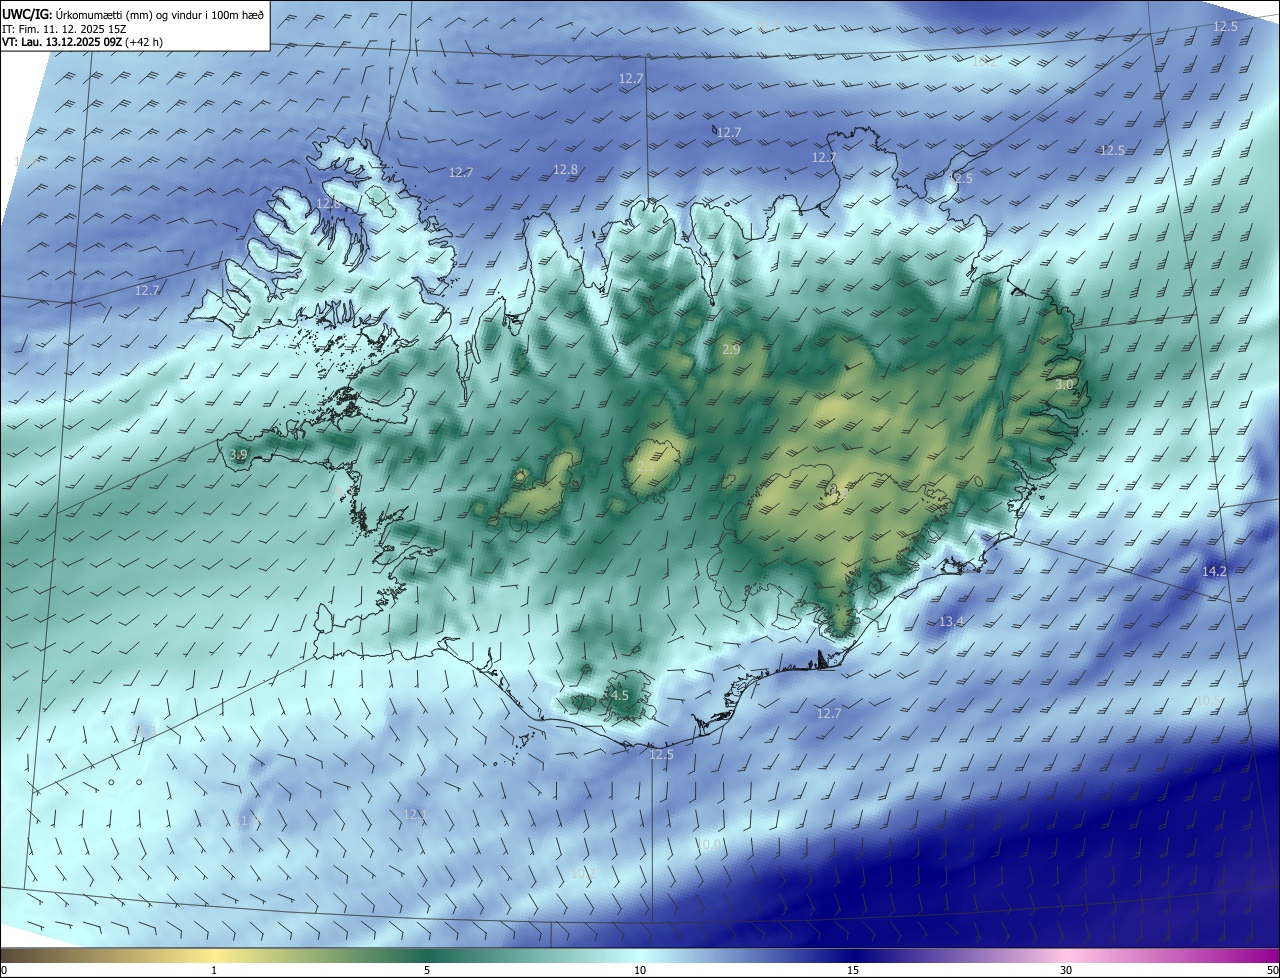This screenshot has width=1280, height=978.
Task: Click the 3.0 value label near the east coast
Action: [1064, 385]
